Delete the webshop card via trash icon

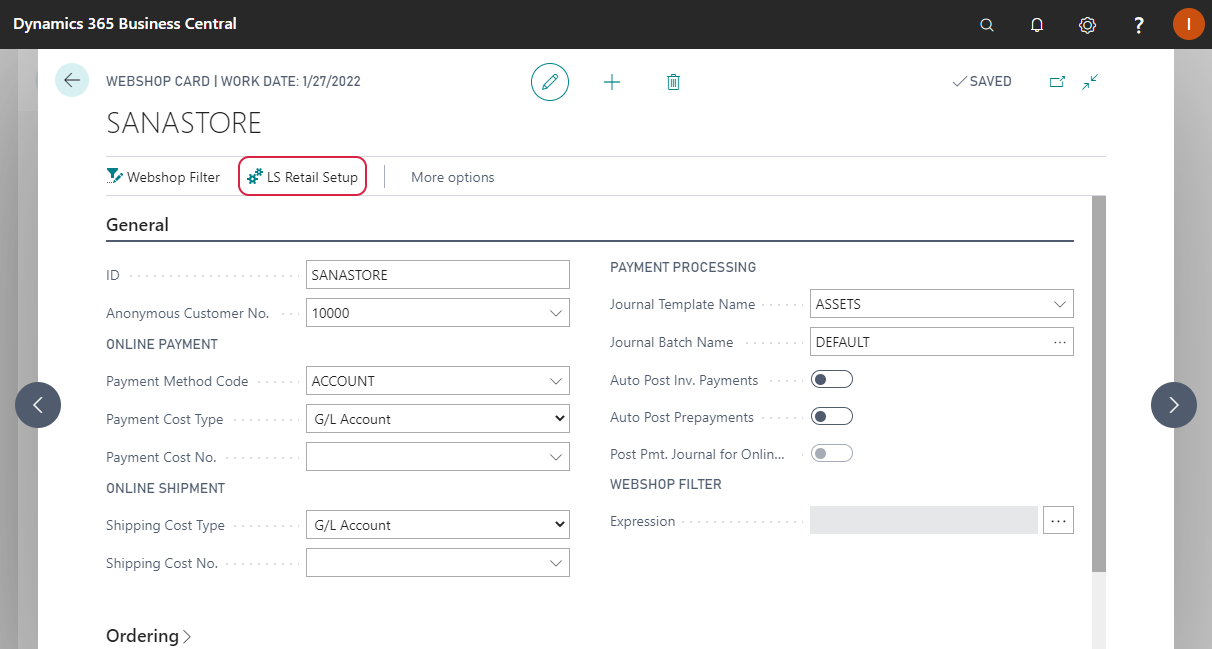click(x=673, y=82)
